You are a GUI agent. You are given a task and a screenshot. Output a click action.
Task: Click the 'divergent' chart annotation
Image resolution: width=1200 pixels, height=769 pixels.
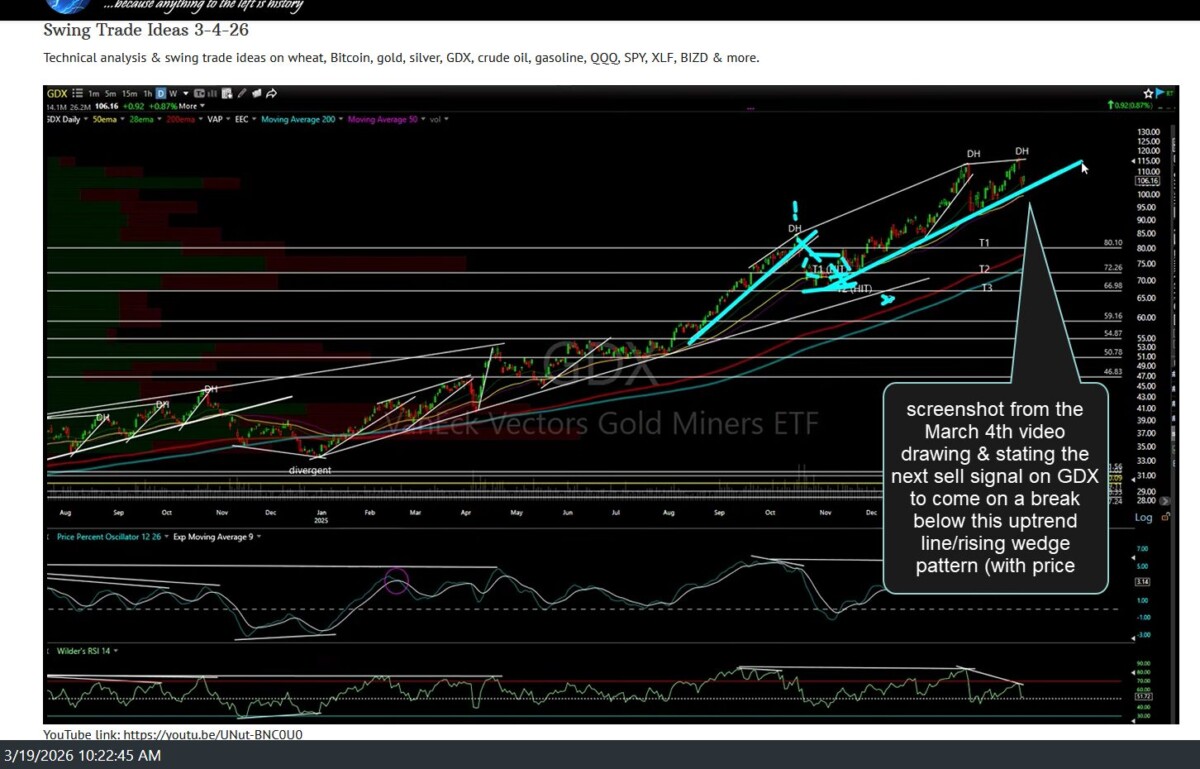point(310,470)
